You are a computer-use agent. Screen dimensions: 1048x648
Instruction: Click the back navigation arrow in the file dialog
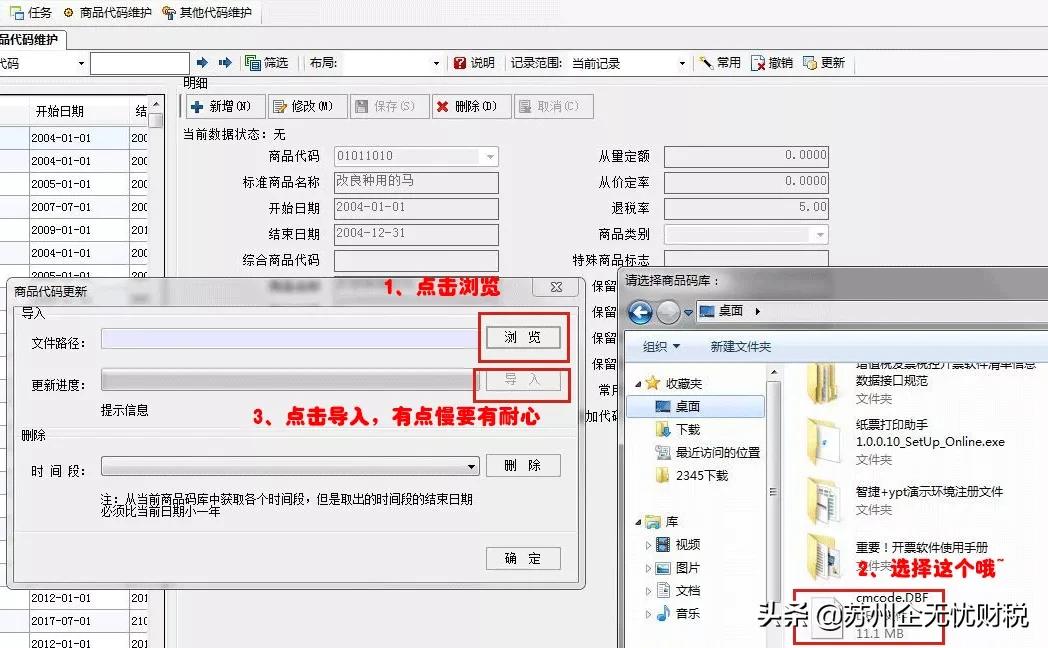click(x=640, y=312)
